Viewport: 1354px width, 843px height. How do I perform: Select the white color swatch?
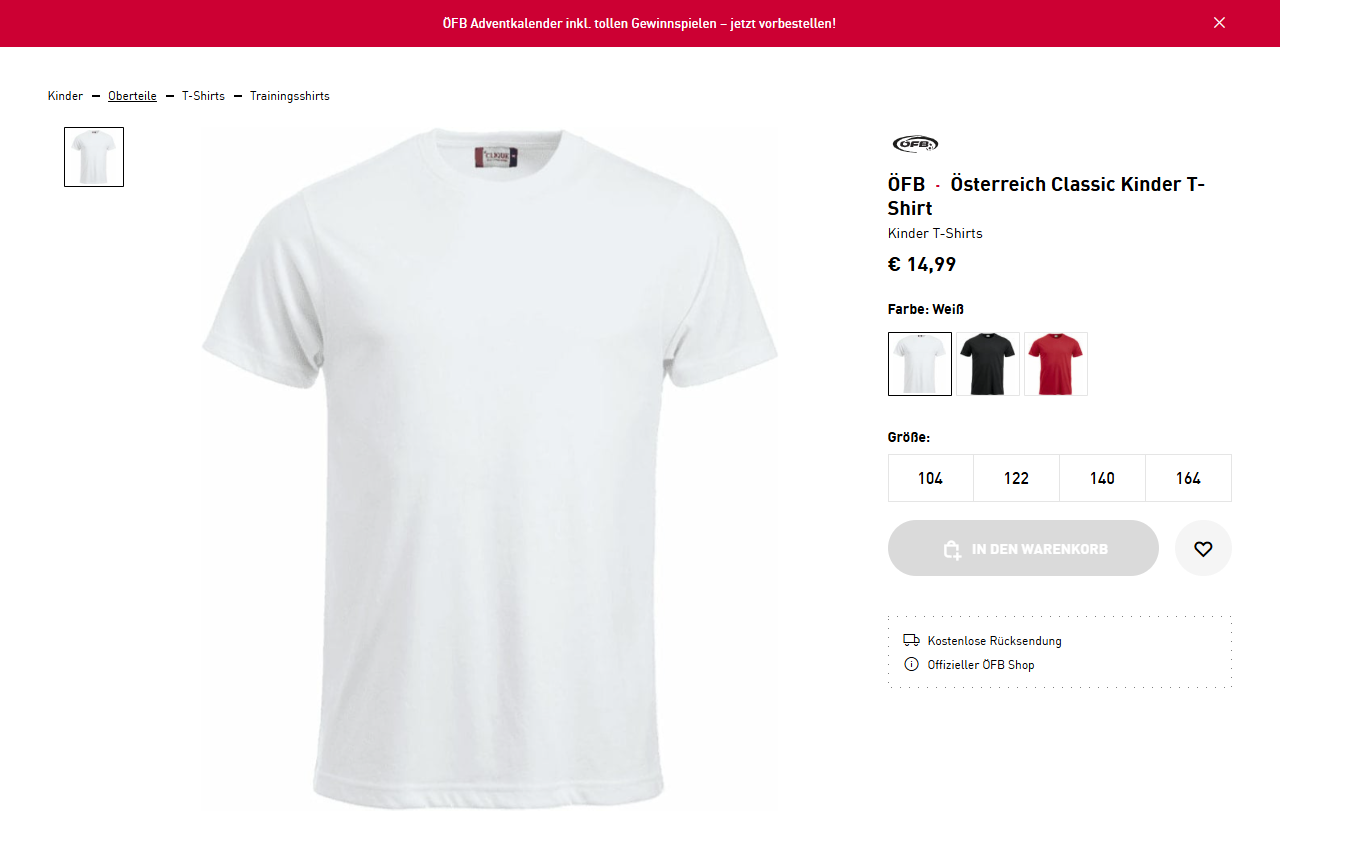click(920, 364)
